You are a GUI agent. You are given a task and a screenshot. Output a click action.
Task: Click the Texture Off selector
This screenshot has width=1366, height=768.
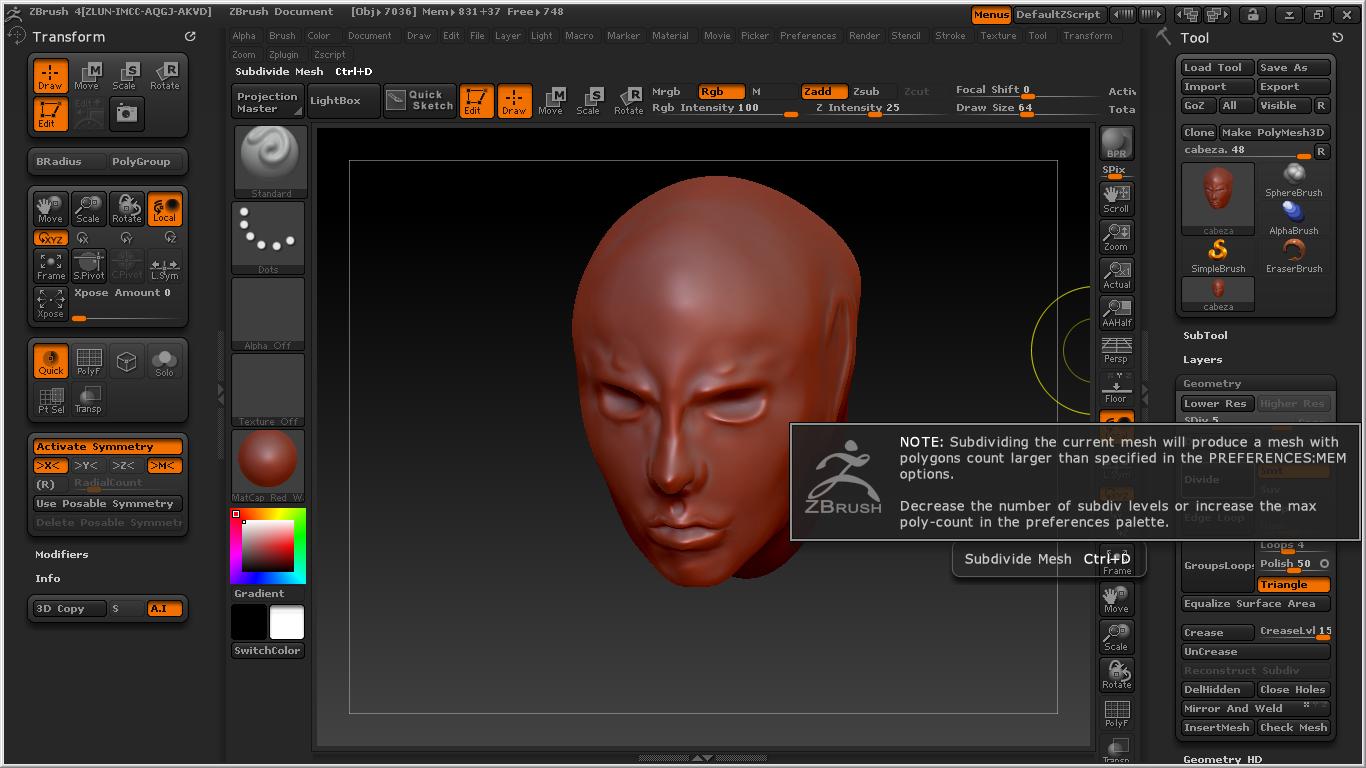[268, 390]
